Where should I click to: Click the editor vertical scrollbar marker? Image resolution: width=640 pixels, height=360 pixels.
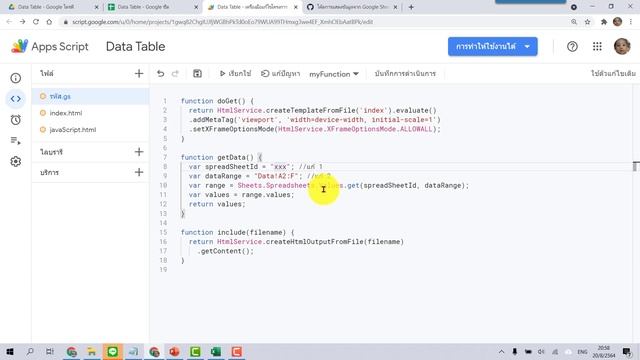coord(636,166)
